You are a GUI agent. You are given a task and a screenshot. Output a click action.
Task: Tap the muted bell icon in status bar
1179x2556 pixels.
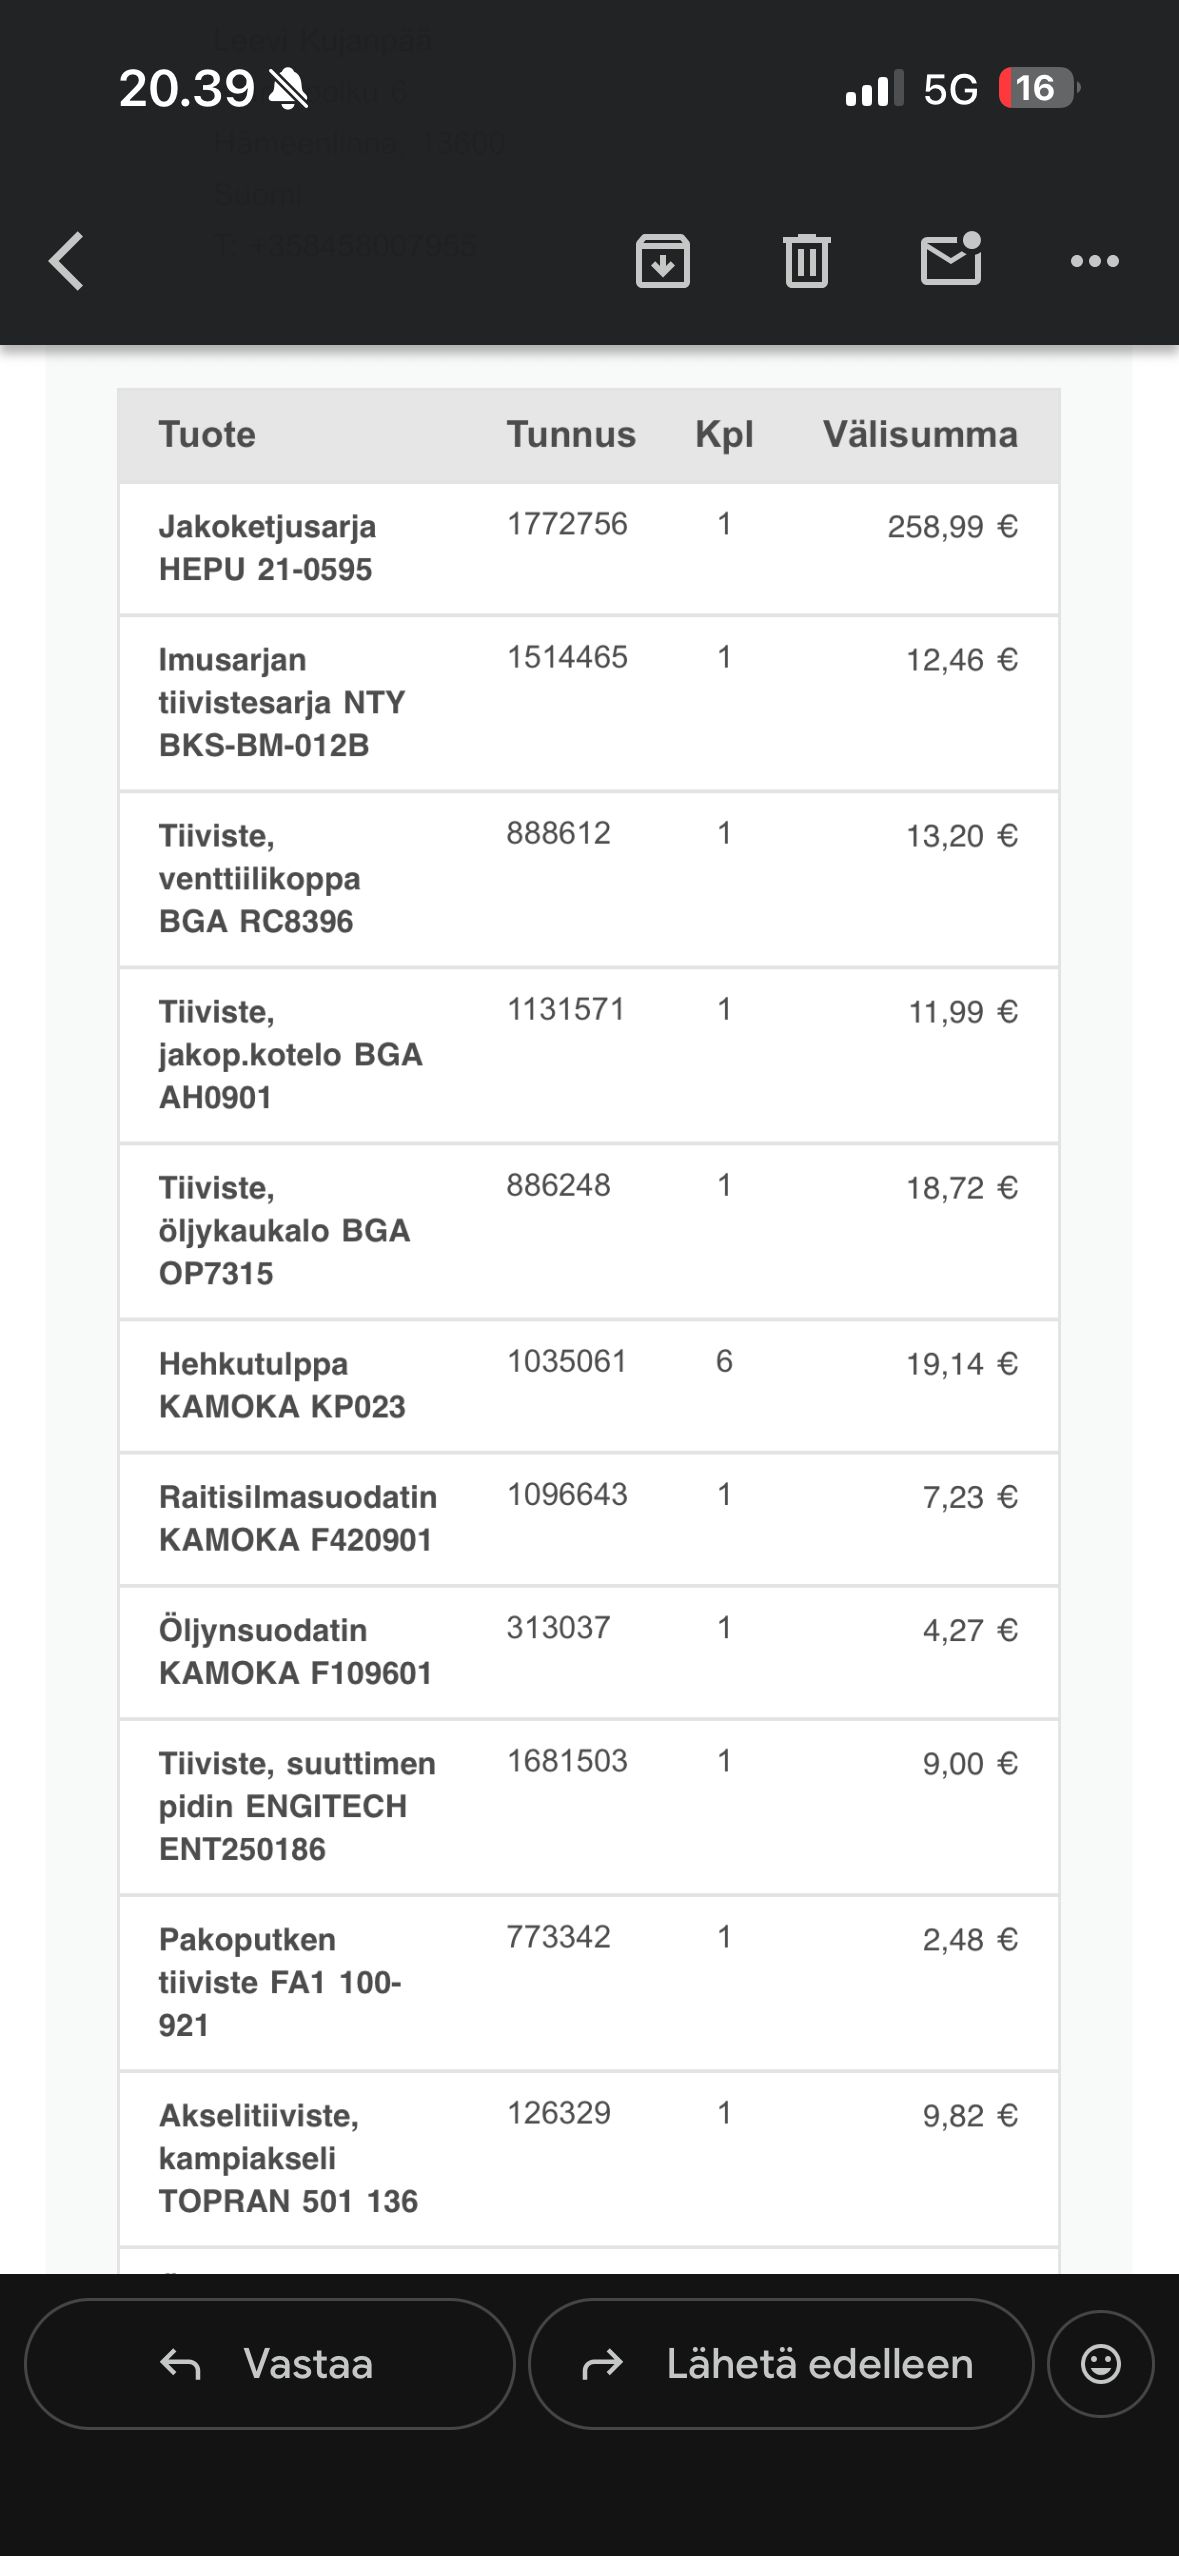pos(289,89)
